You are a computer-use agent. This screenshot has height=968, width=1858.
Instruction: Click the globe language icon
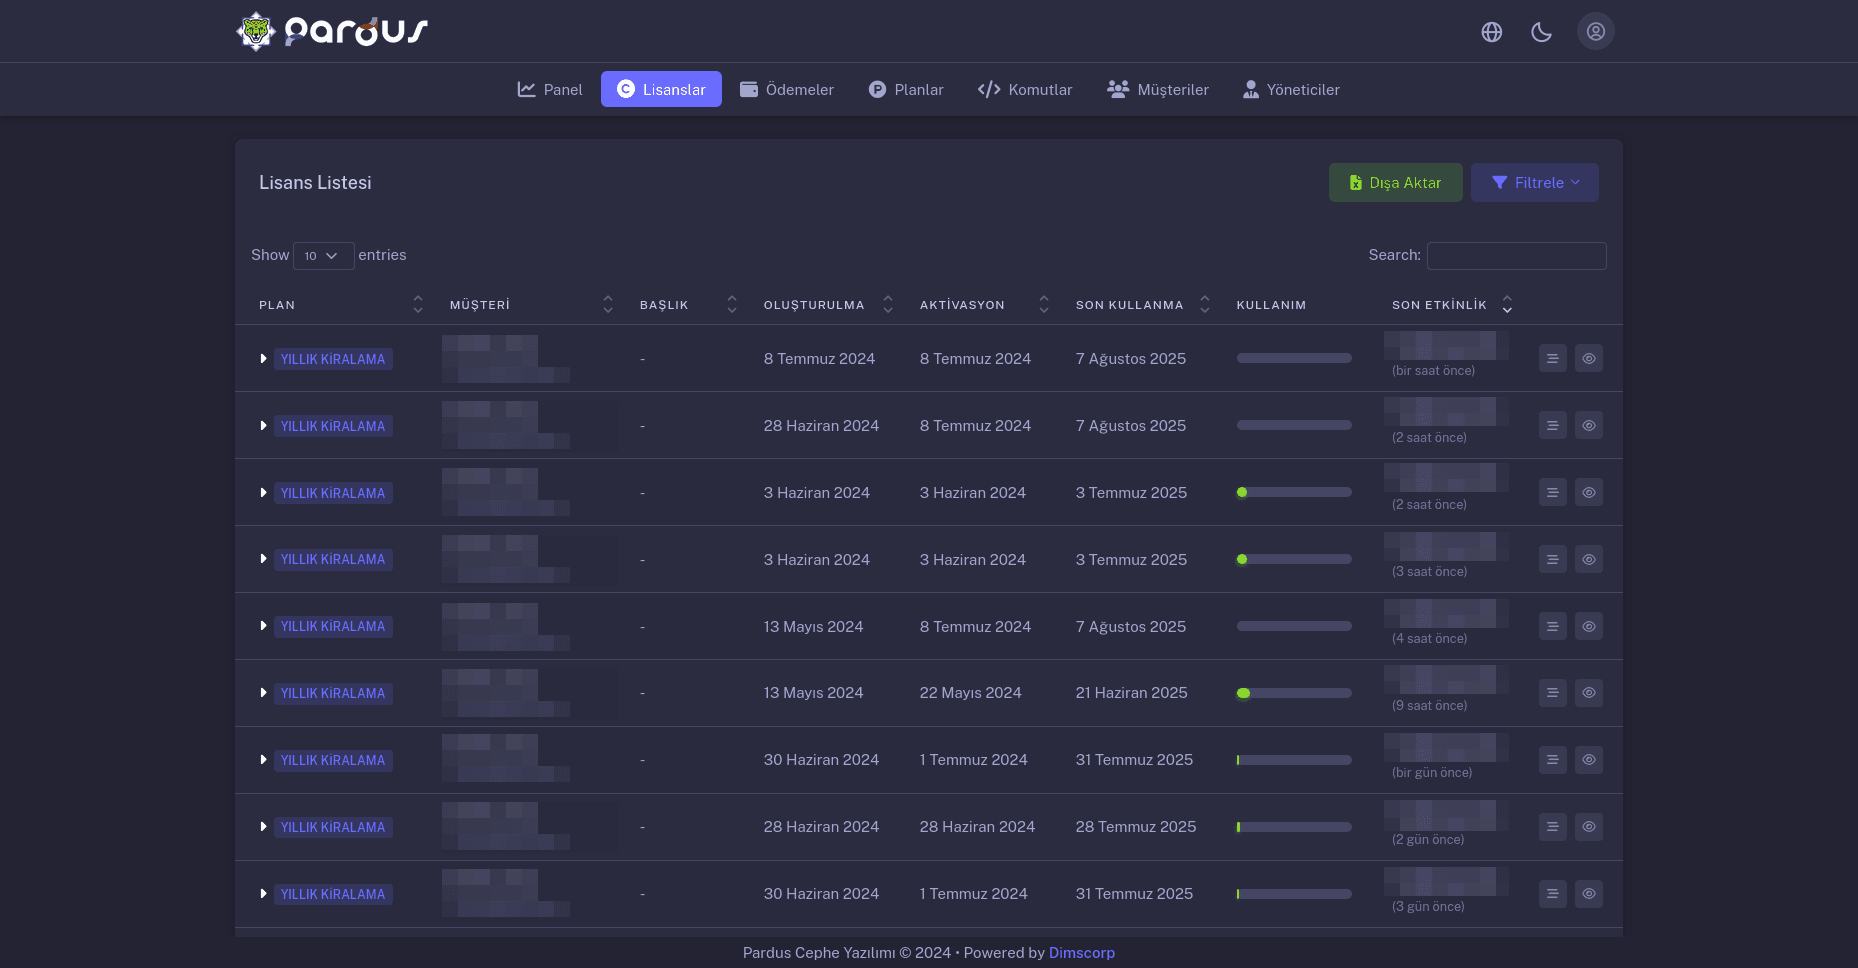(x=1491, y=32)
